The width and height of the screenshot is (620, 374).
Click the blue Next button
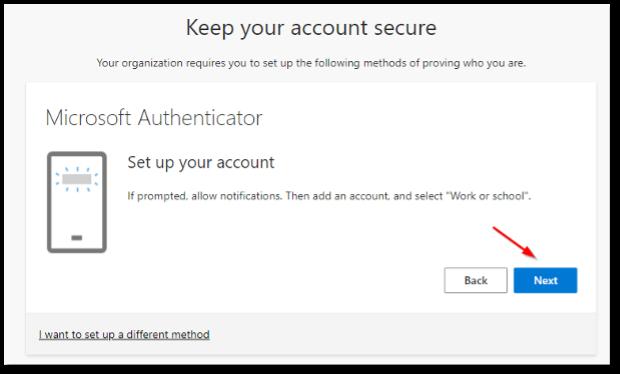545,280
